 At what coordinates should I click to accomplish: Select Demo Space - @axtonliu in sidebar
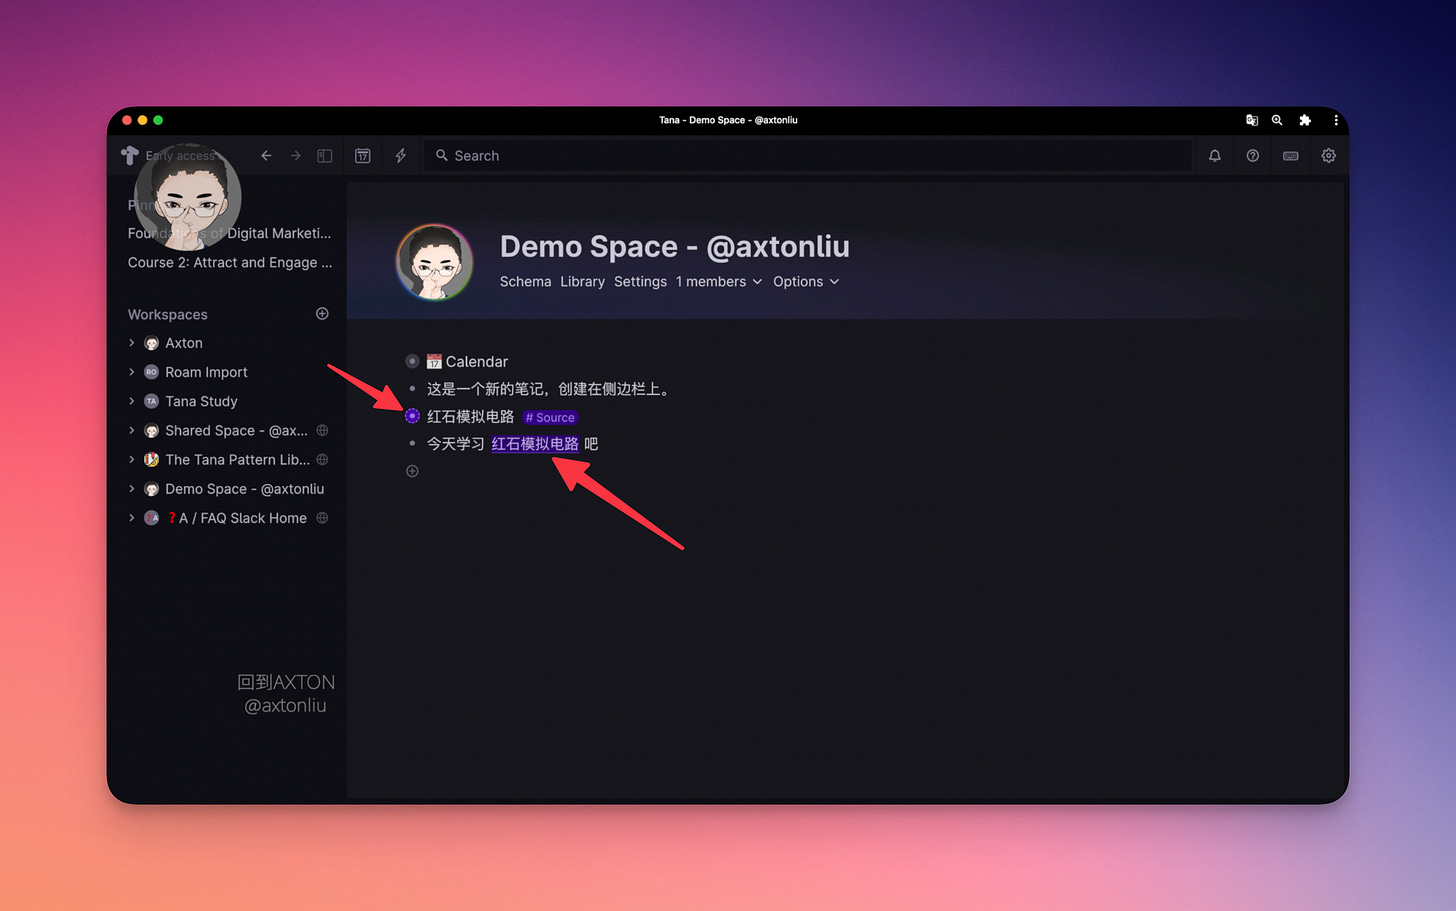(244, 489)
